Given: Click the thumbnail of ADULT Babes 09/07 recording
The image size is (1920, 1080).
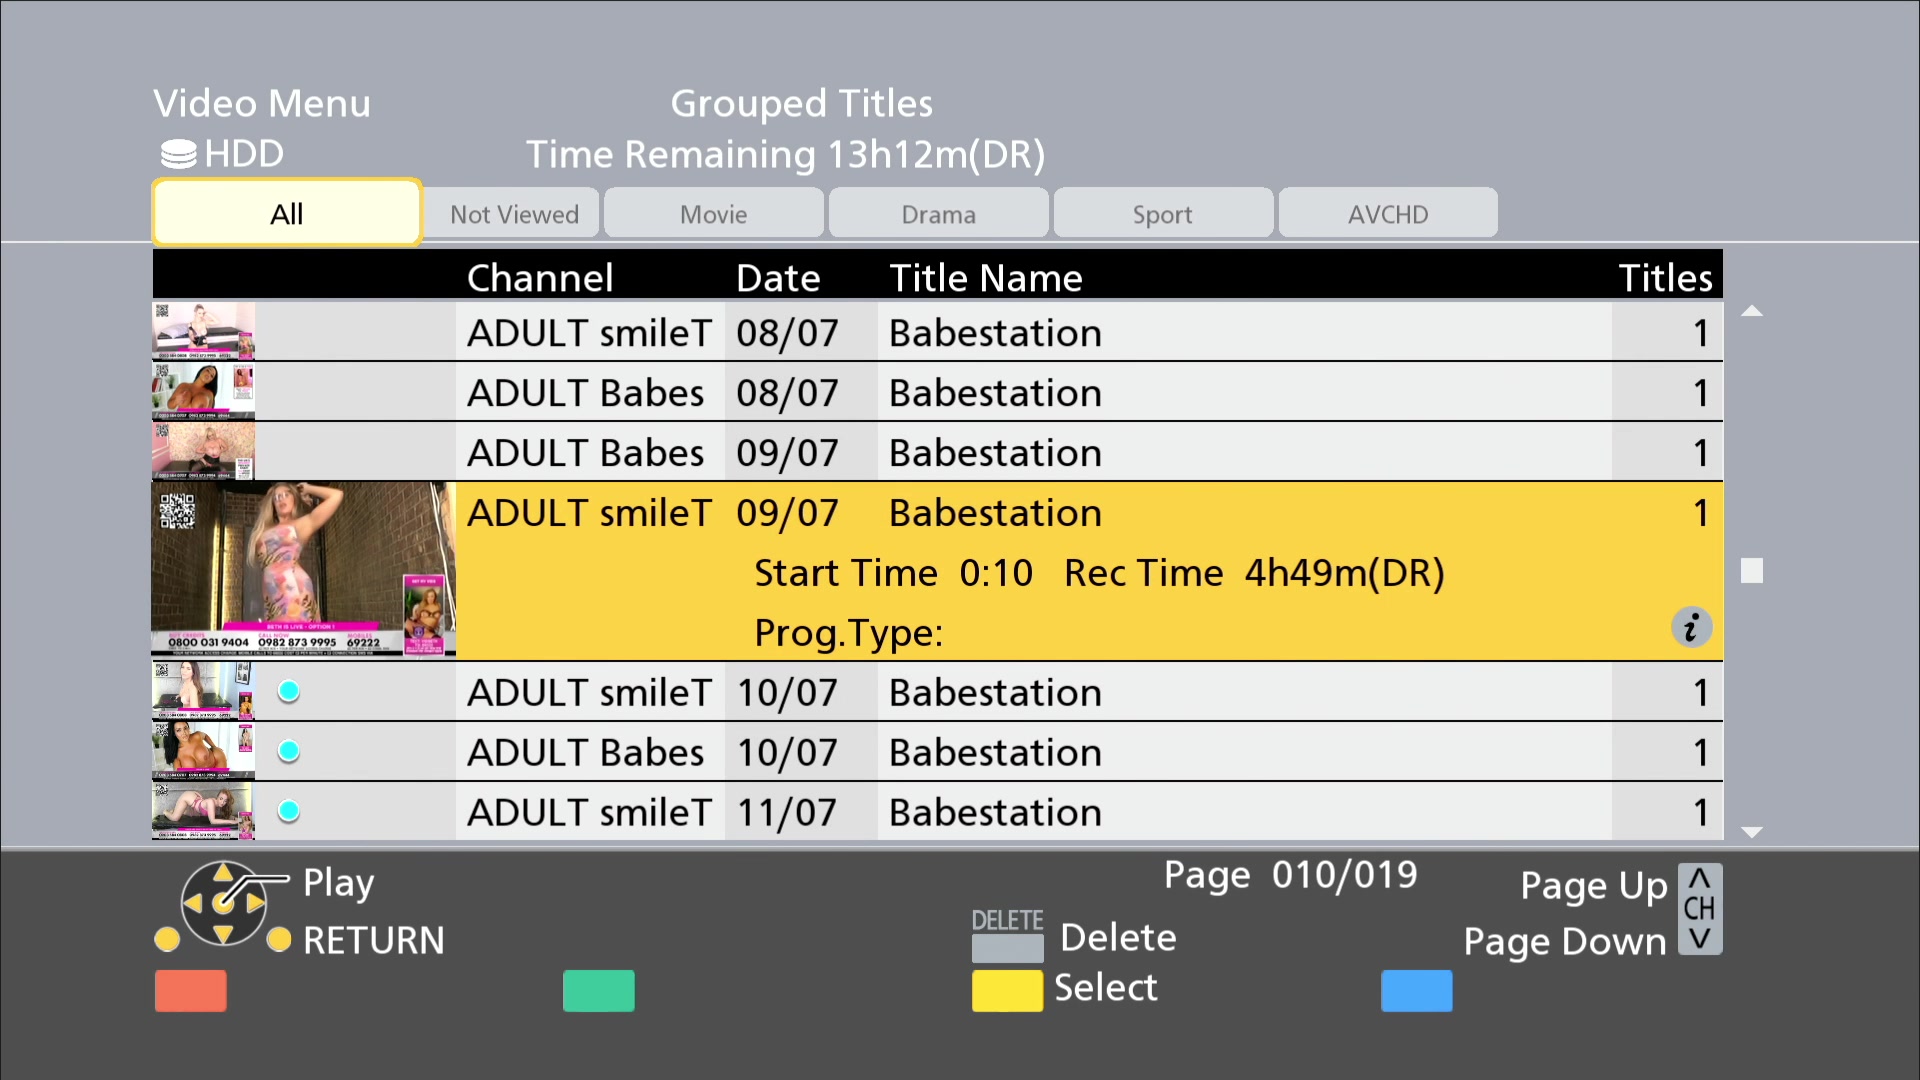Looking at the screenshot, I should coord(203,451).
